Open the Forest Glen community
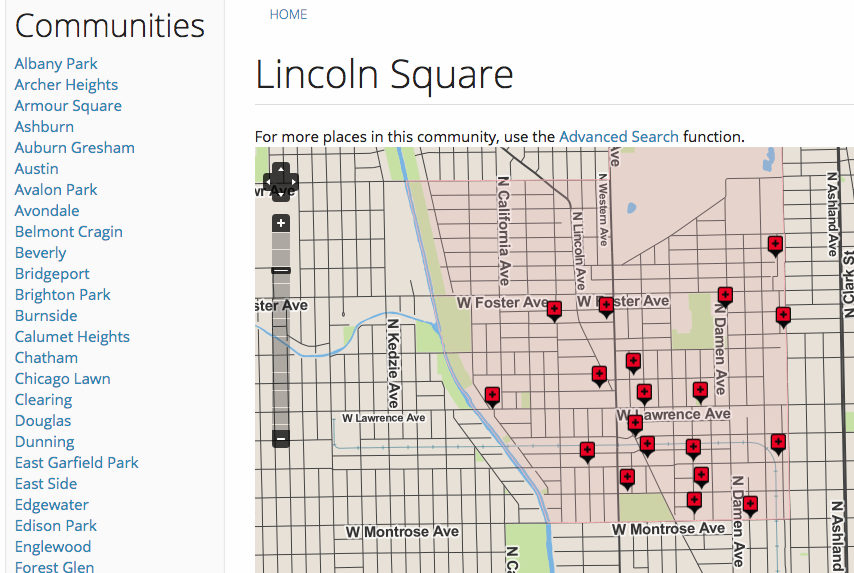Image resolution: width=854 pixels, height=573 pixels. [x=54, y=566]
